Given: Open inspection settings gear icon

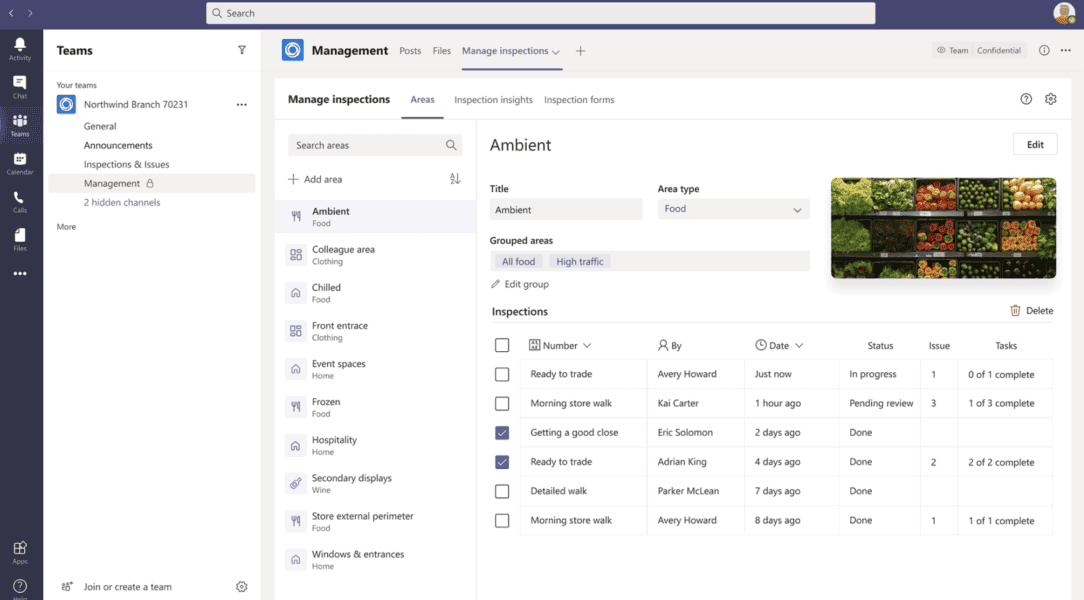Looking at the screenshot, I should click(1050, 99).
